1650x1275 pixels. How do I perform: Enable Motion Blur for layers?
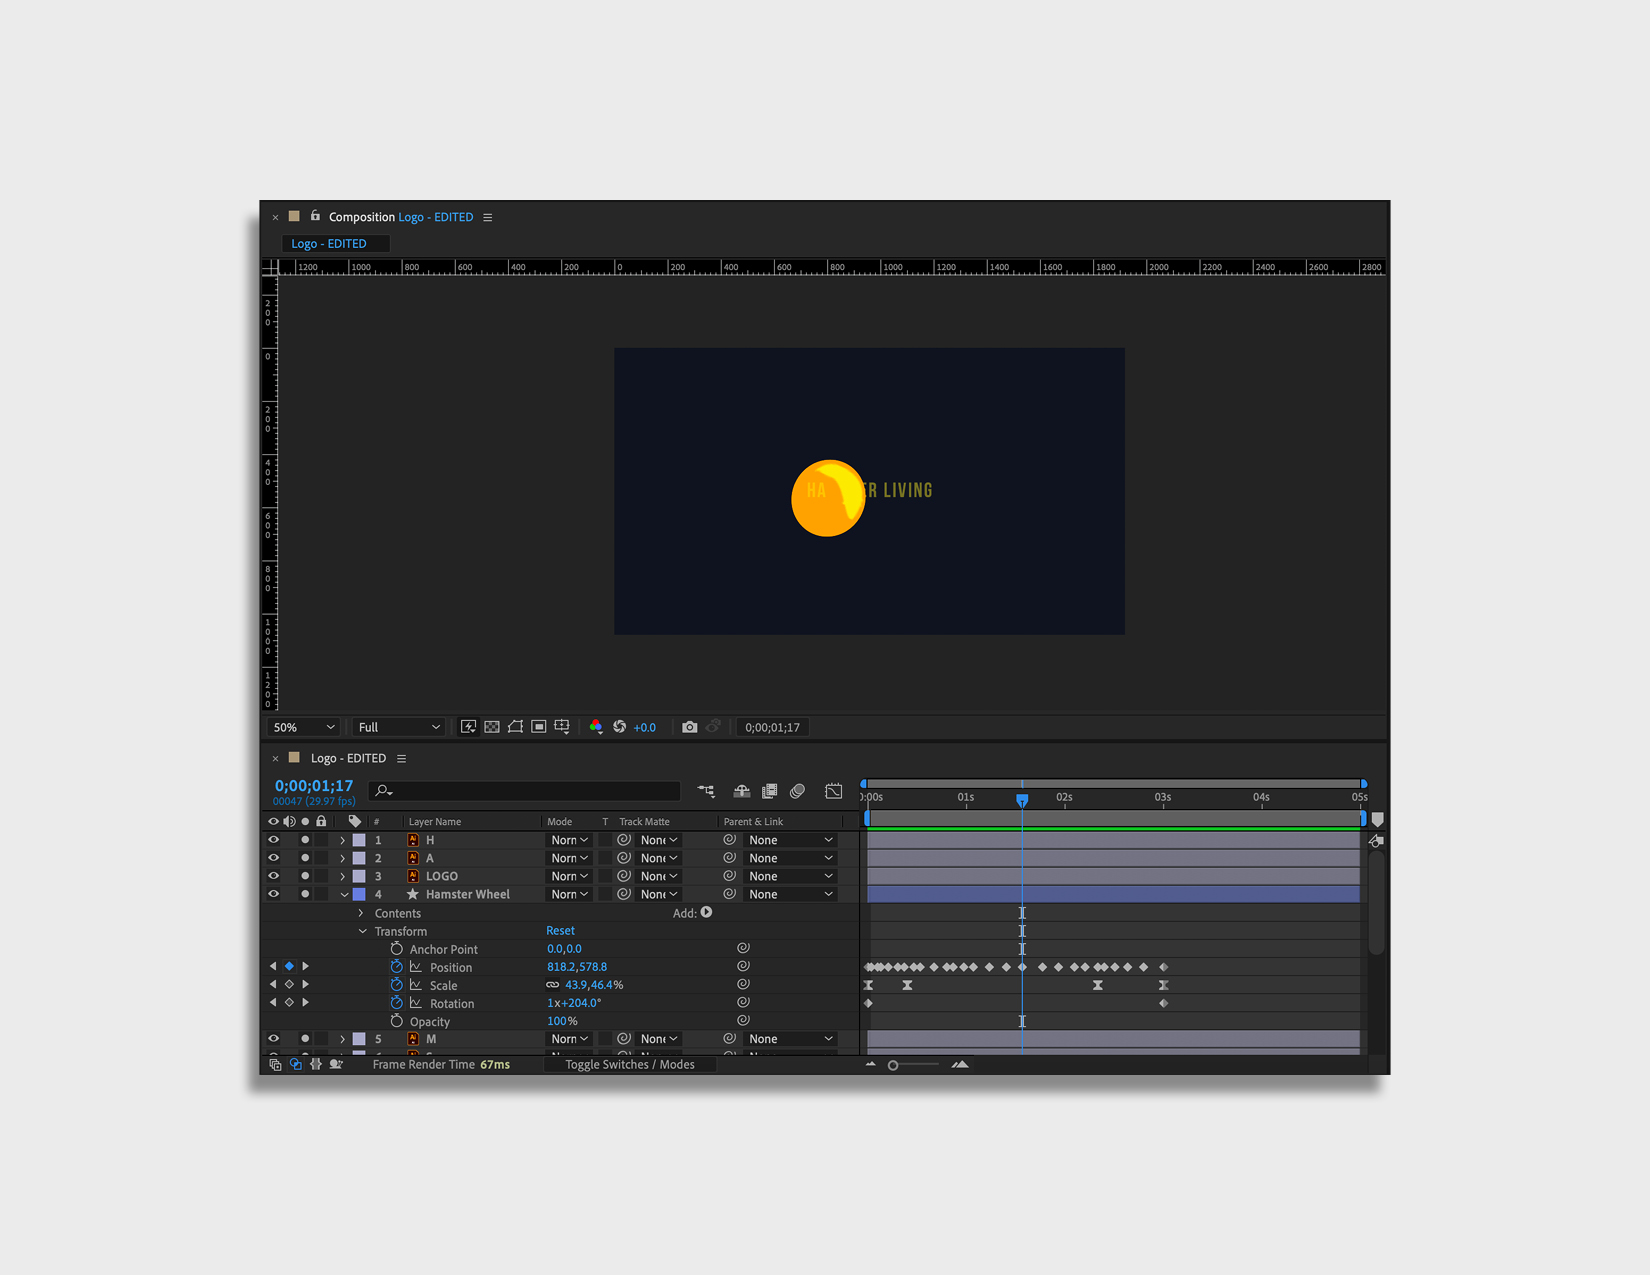(797, 791)
